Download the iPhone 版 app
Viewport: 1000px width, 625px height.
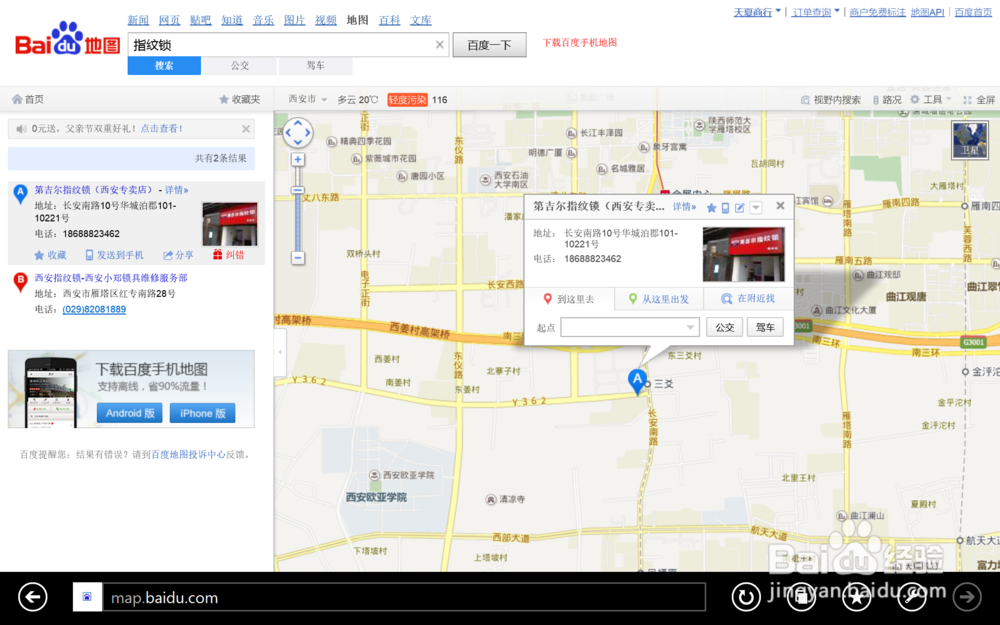202,413
